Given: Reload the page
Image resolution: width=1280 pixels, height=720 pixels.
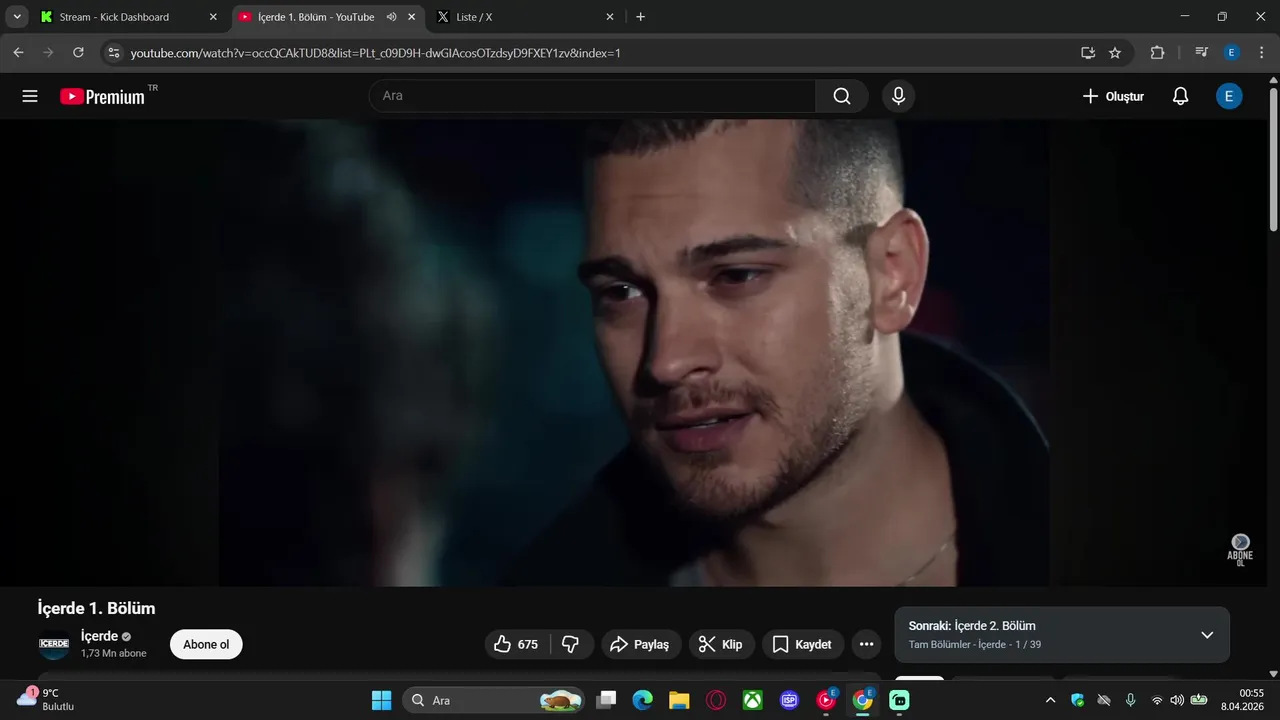Looking at the screenshot, I should pos(78,53).
